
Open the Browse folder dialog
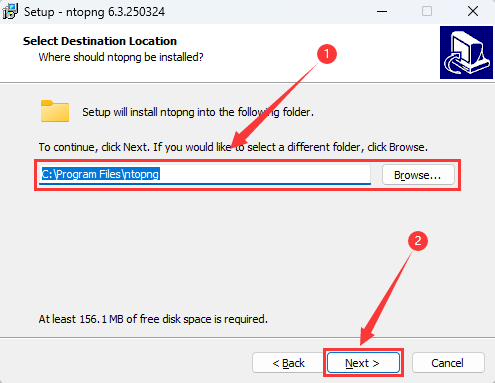[418, 175]
